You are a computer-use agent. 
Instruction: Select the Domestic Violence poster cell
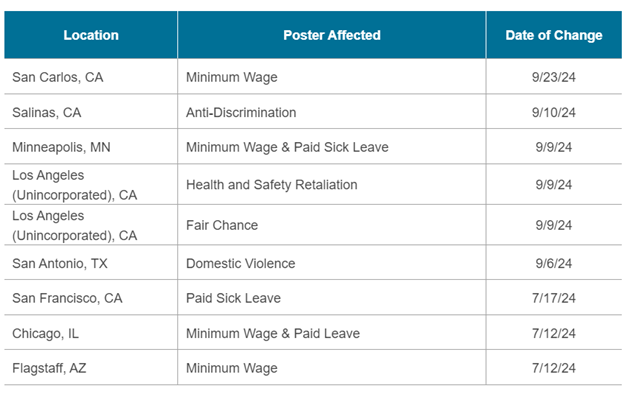pyautogui.click(x=240, y=263)
